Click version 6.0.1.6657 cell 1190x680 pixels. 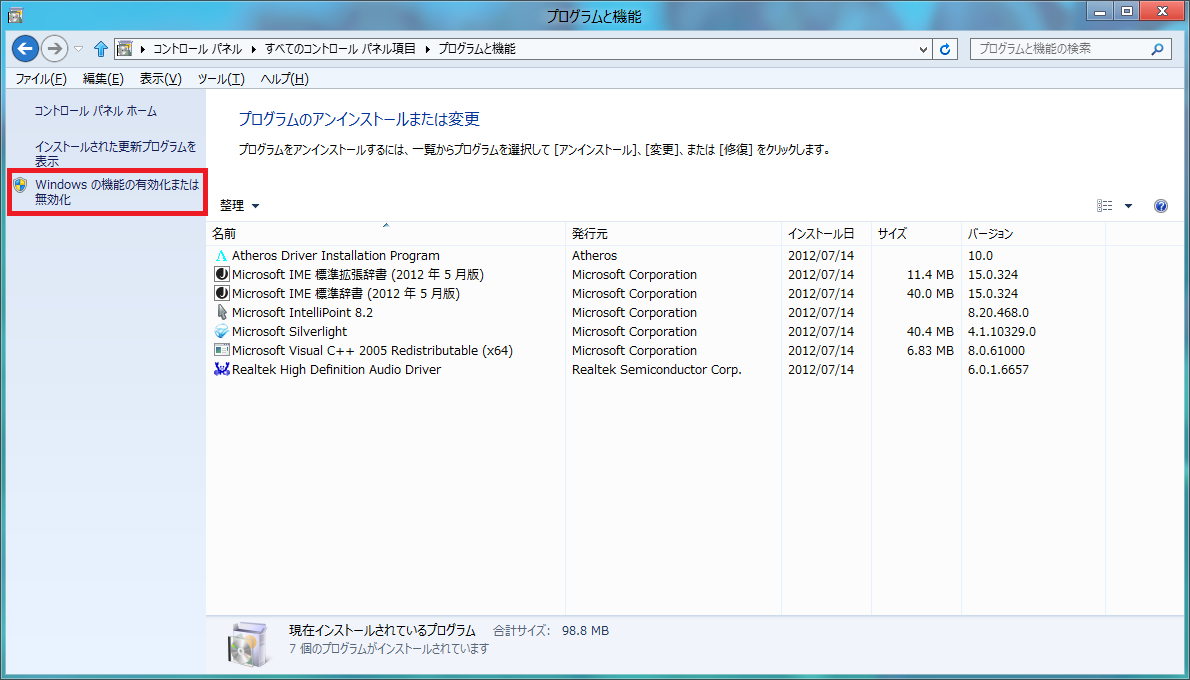[998, 370]
